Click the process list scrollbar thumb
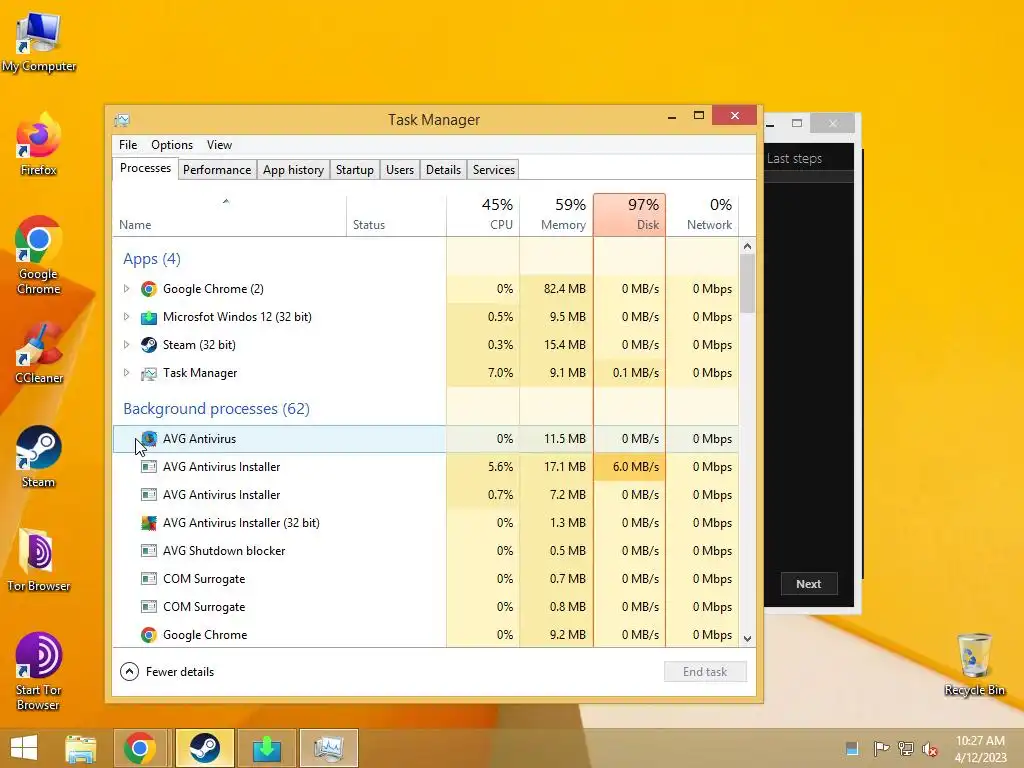The width and height of the screenshot is (1024, 768). coord(748,283)
